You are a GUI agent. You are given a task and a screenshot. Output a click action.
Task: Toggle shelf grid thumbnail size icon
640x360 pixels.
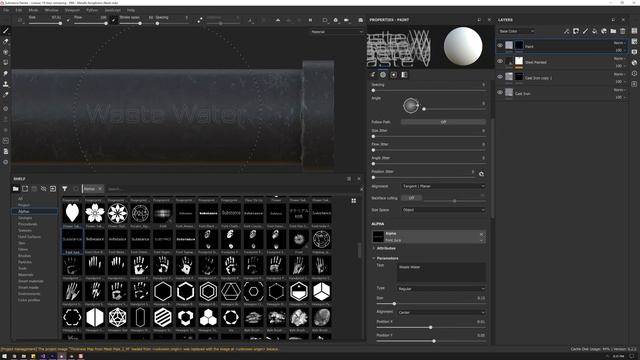[353, 200]
